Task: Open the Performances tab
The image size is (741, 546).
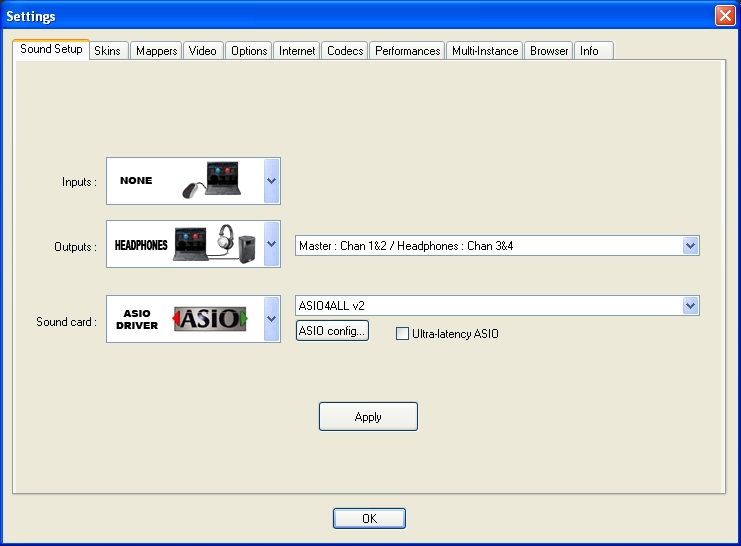Action: pos(407,51)
